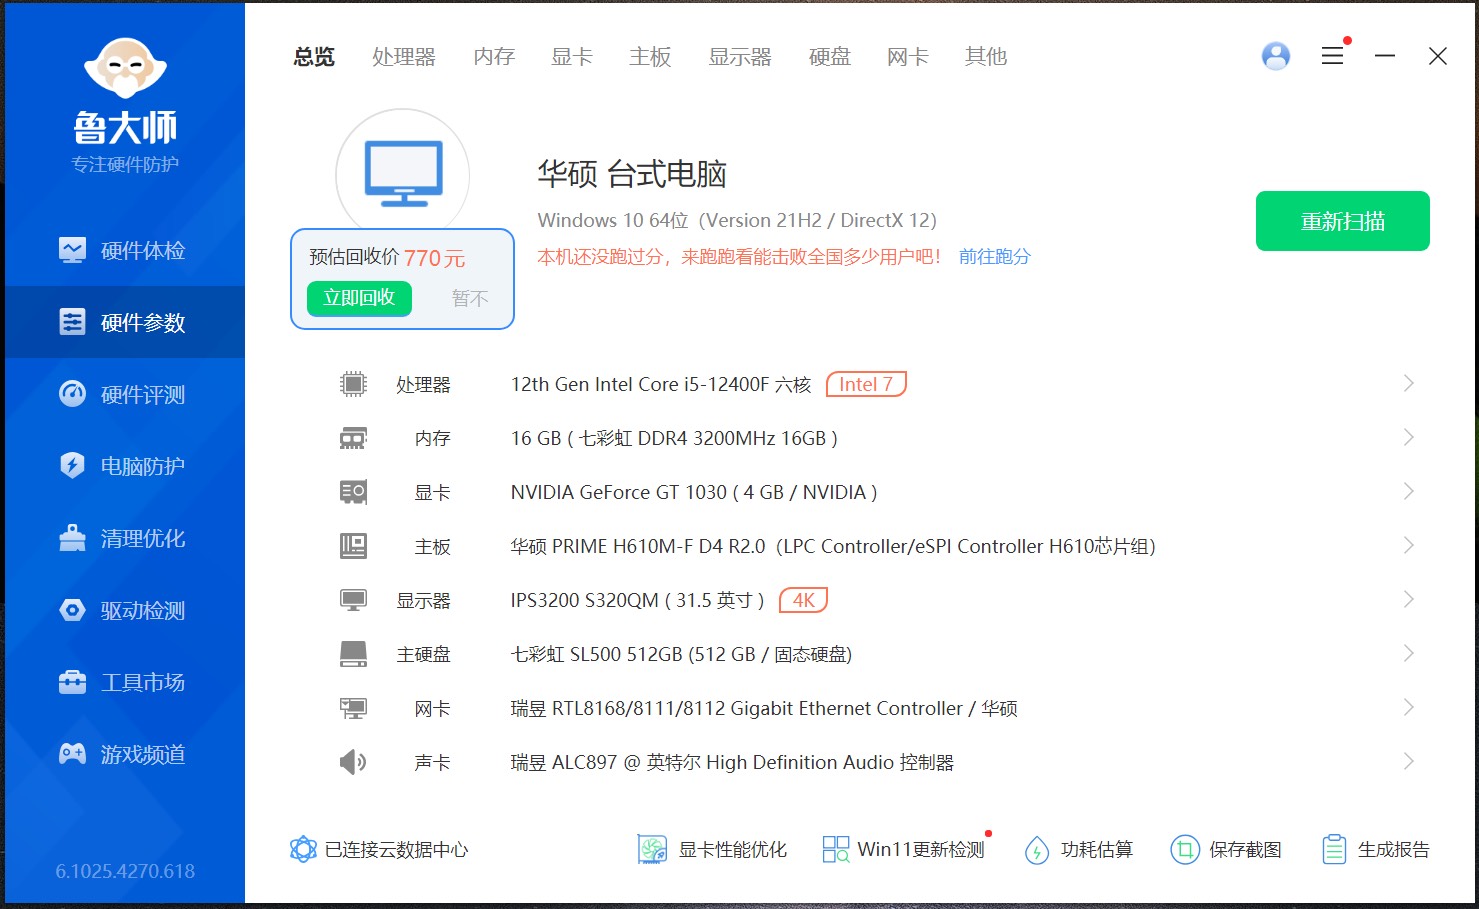This screenshot has width=1479, height=909.
Task: Open 硬件体检 in the sidebar
Action: 123,250
